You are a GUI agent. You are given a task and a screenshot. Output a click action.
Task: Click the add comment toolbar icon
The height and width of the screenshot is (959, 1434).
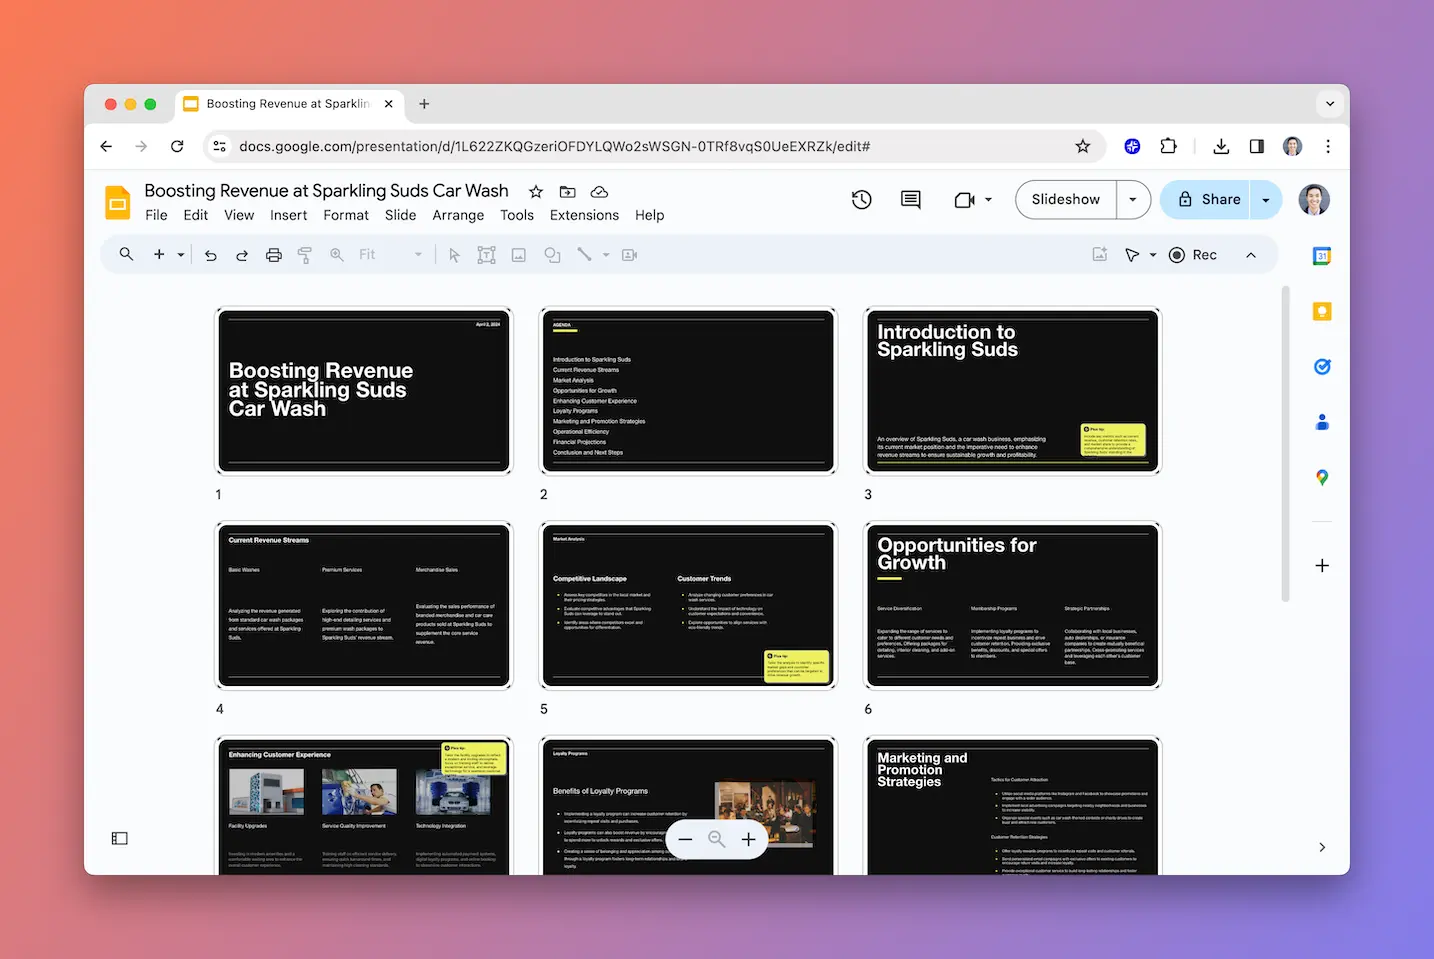click(x=1100, y=255)
